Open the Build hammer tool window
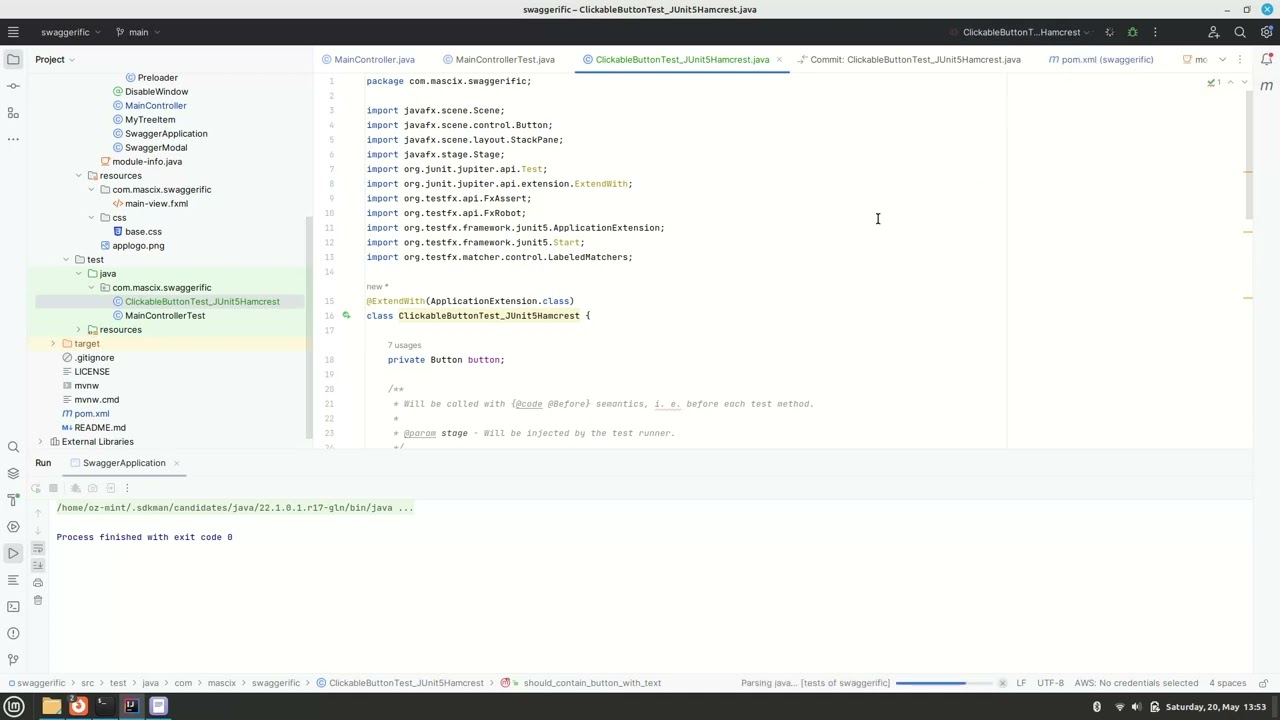1280x720 pixels. (x=13, y=500)
